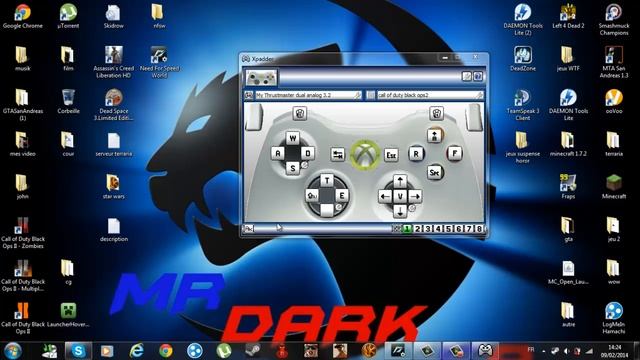Switch to Xpadder set 6

point(458,229)
